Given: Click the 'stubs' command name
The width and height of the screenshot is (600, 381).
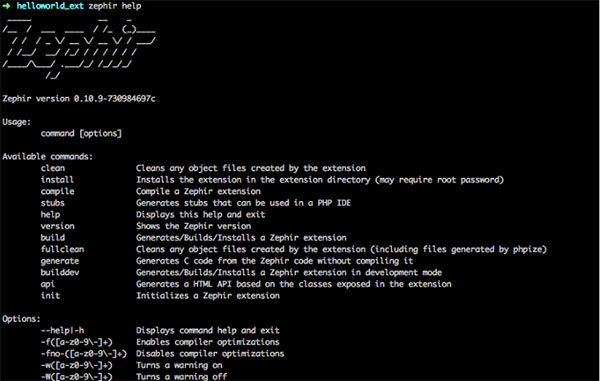Looking at the screenshot, I should tap(53, 203).
